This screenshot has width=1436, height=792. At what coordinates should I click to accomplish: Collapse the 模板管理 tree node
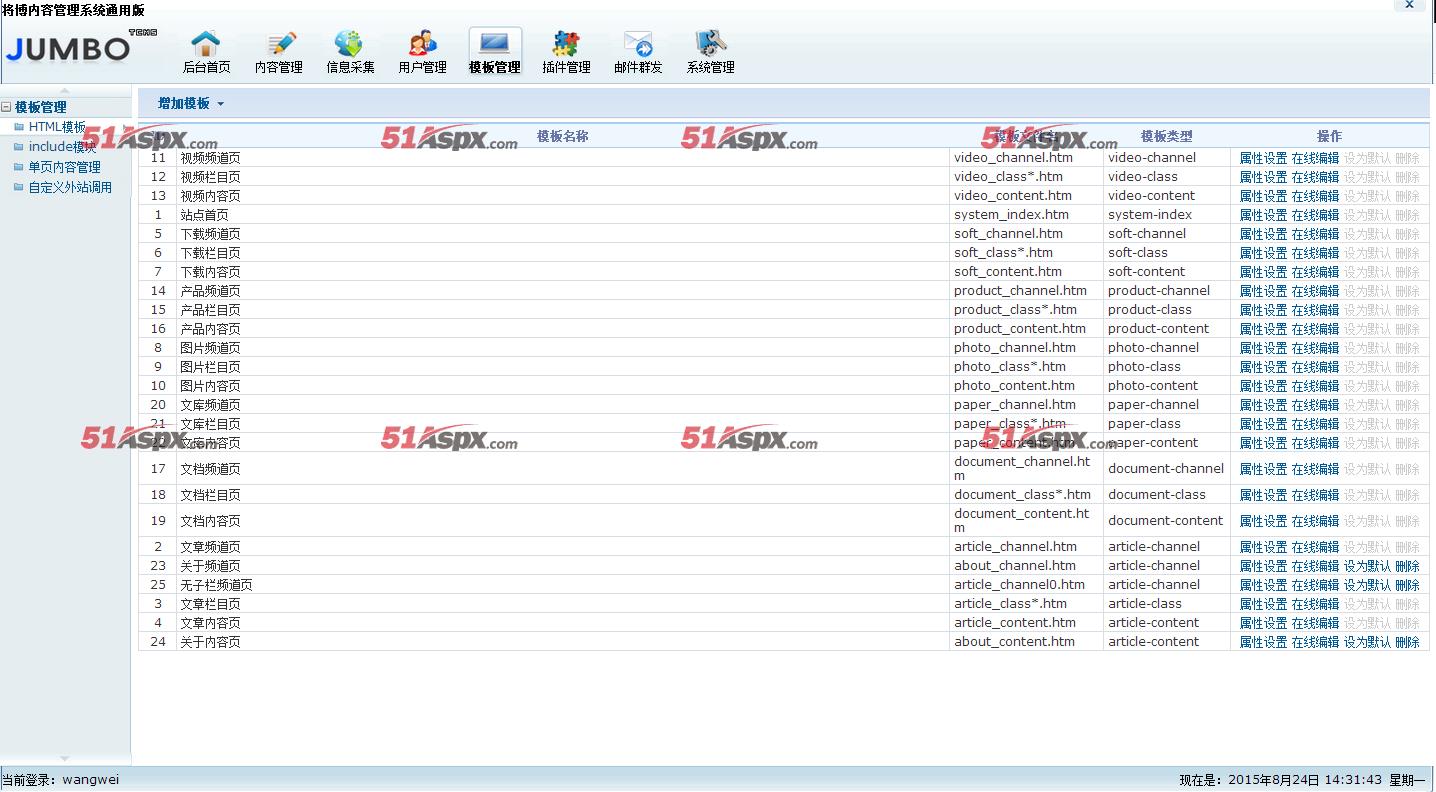pyautogui.click(x=6, y=107)
